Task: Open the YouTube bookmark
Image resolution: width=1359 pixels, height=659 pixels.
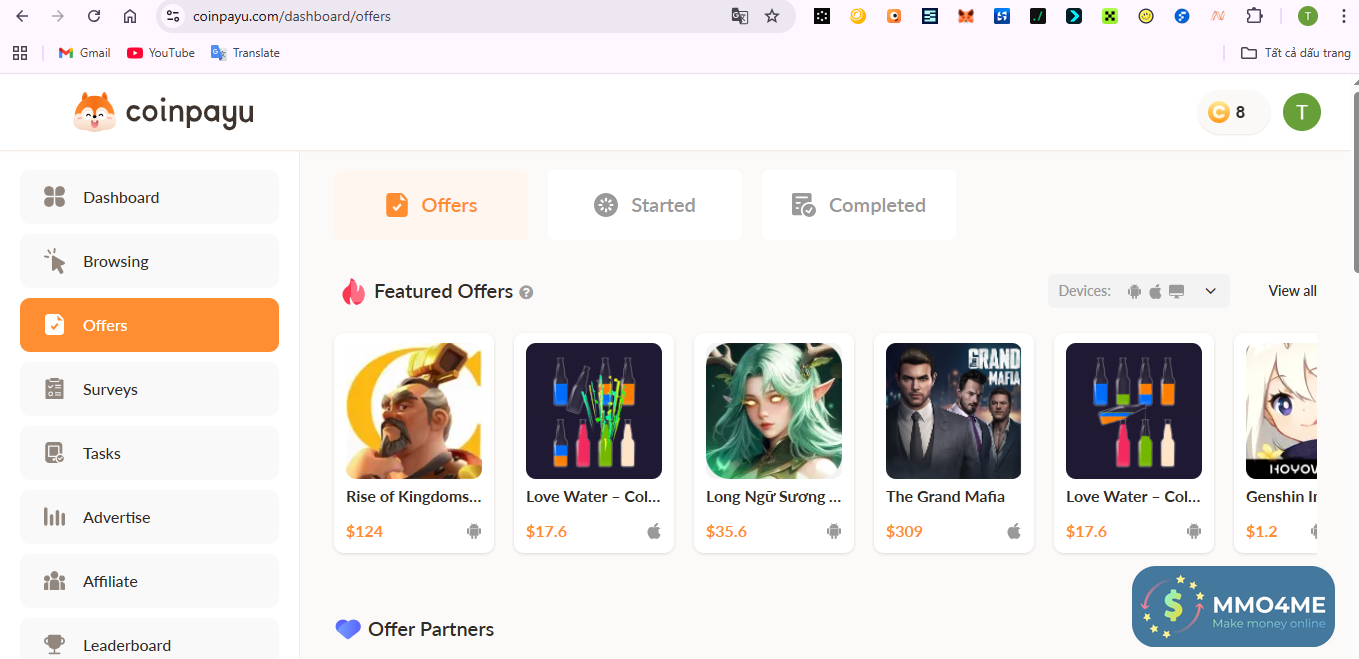Action: point(161,53)
